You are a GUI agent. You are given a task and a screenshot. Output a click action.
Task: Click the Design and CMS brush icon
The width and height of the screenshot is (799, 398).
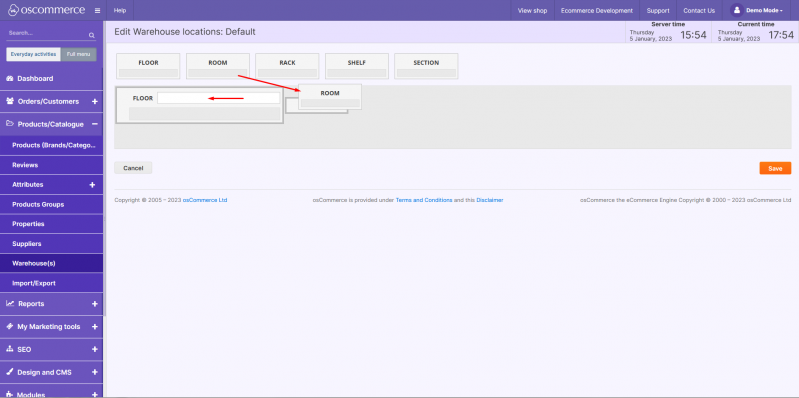pyautogui.click(x=10, y=372)
